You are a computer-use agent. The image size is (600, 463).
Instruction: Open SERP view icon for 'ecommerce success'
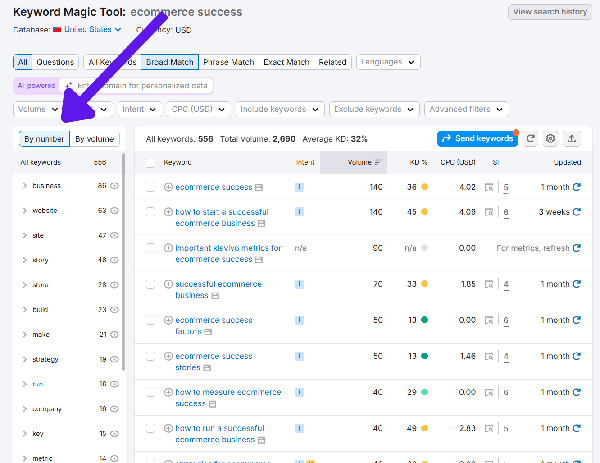pos(489,187)
